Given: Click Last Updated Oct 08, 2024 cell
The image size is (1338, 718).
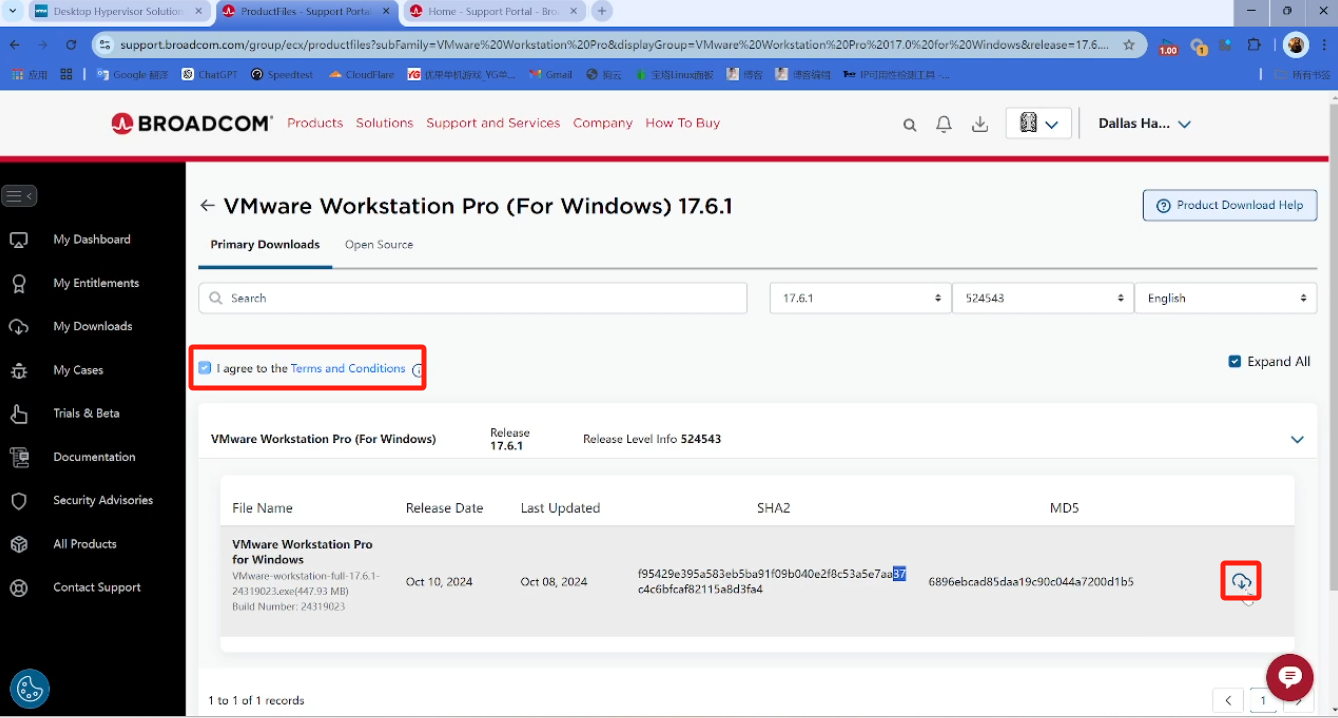Looking at the screenshot, I should 554,582.
